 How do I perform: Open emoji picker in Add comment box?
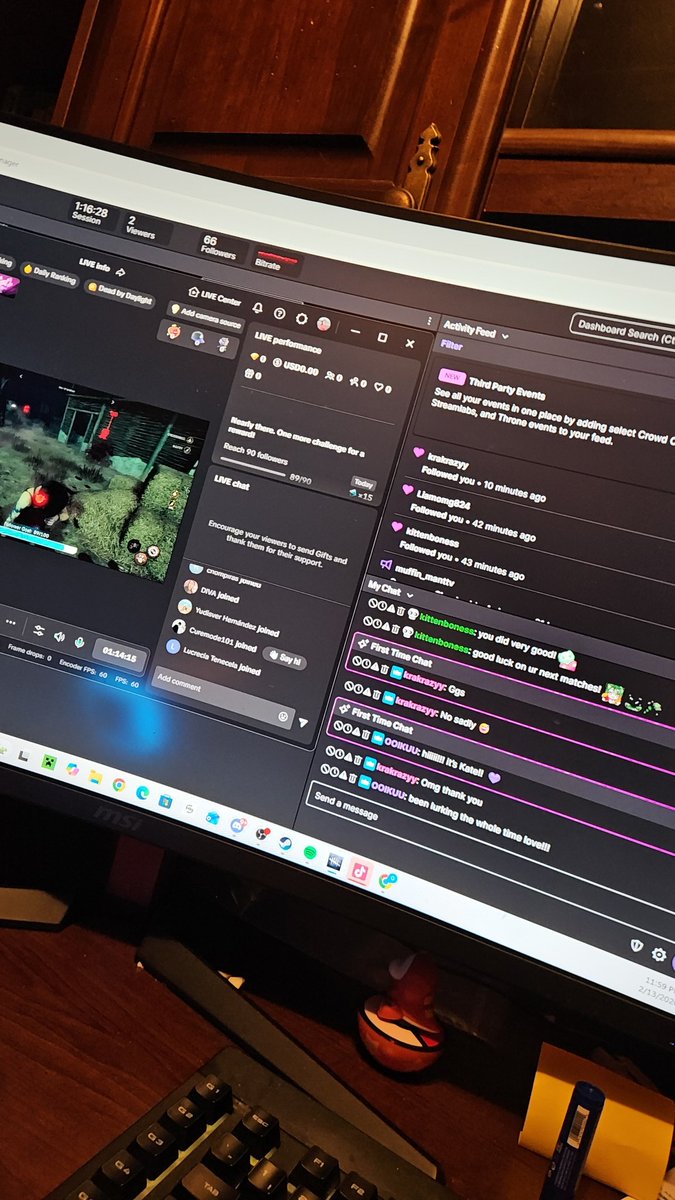click(x=284, y=716)
